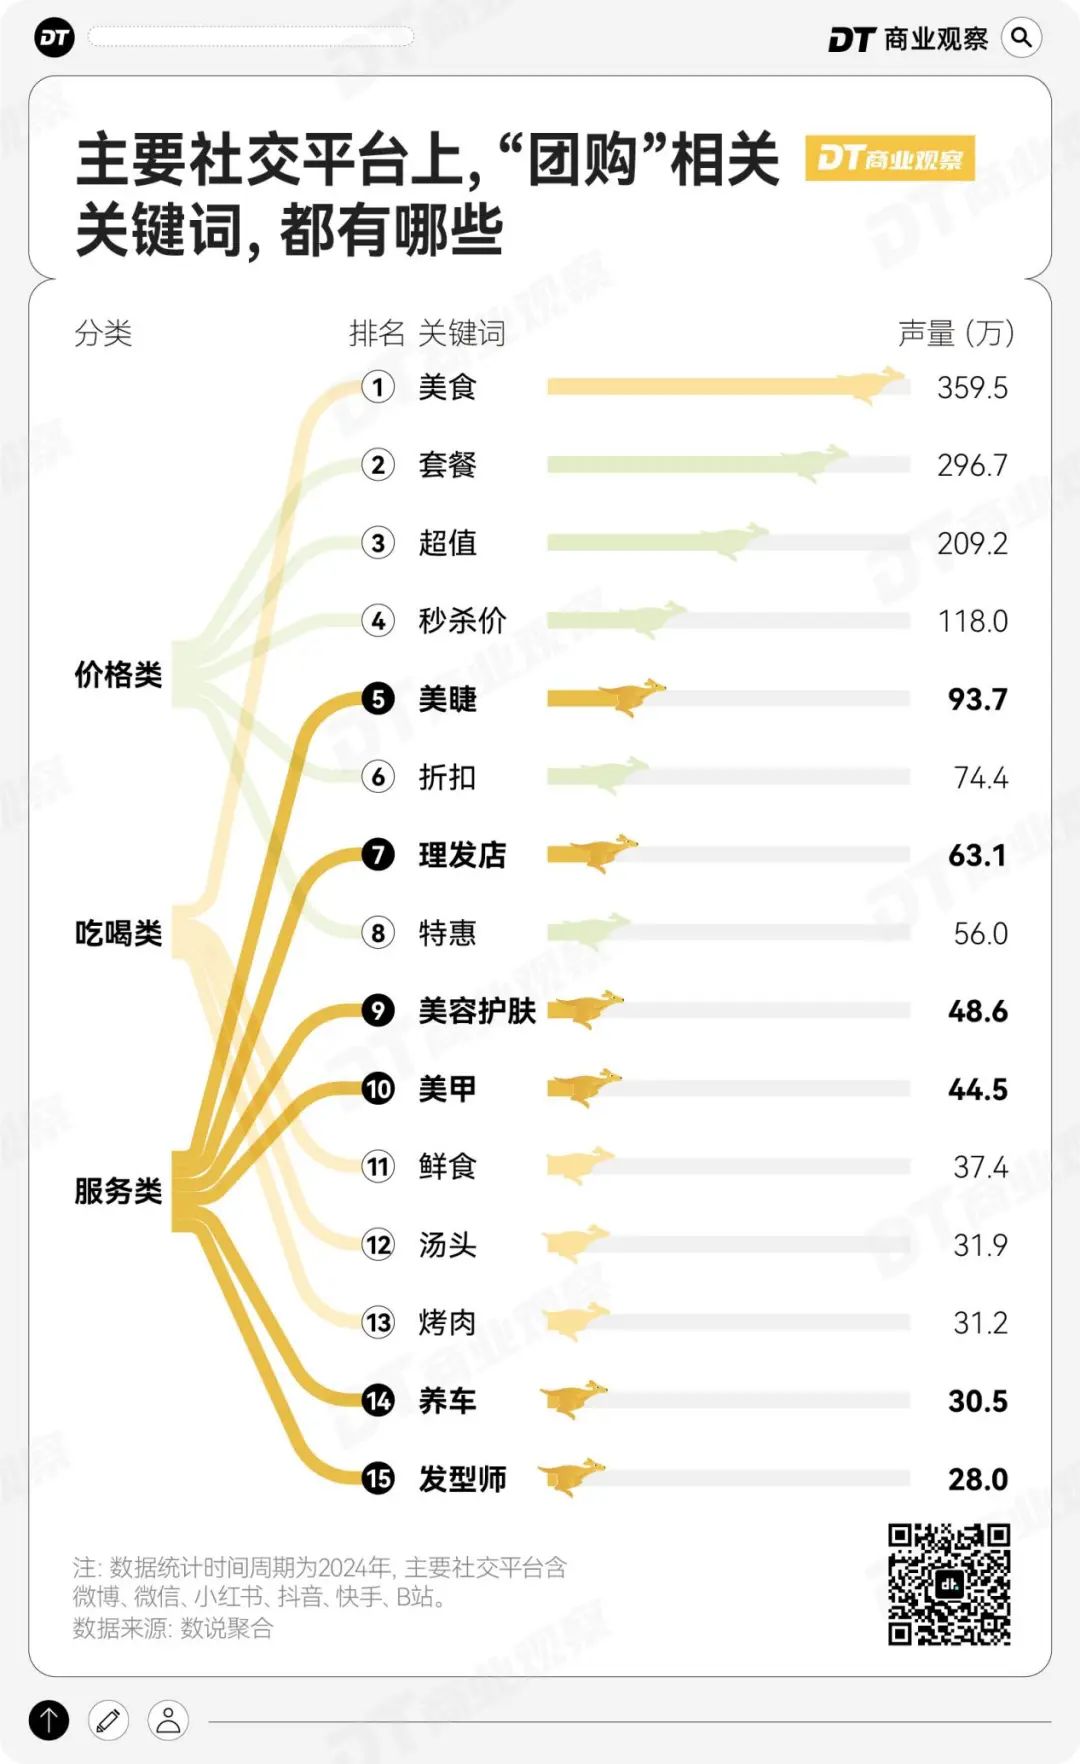Click the 理发店 keyword
Viewport: 1080px width, 1764px height.
462,855
